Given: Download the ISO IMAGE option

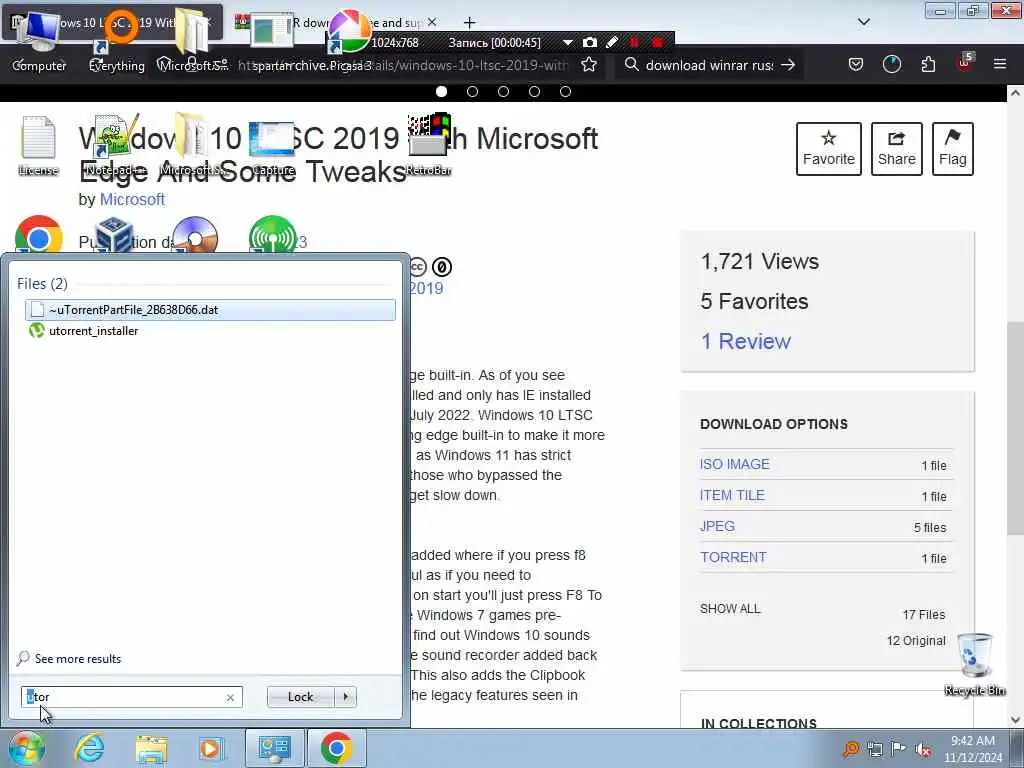Looking at the screenshot, I should click(735, 464).
